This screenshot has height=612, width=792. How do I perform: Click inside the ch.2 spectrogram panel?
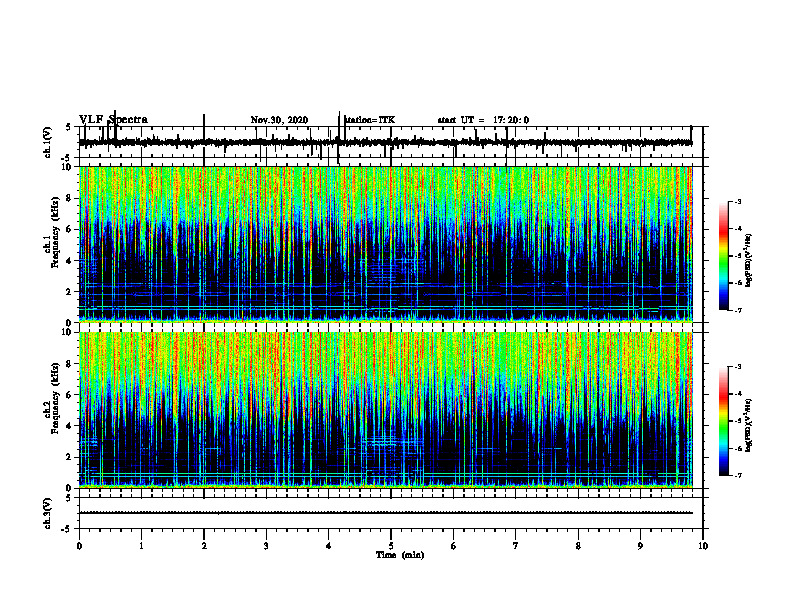[385, 410]
